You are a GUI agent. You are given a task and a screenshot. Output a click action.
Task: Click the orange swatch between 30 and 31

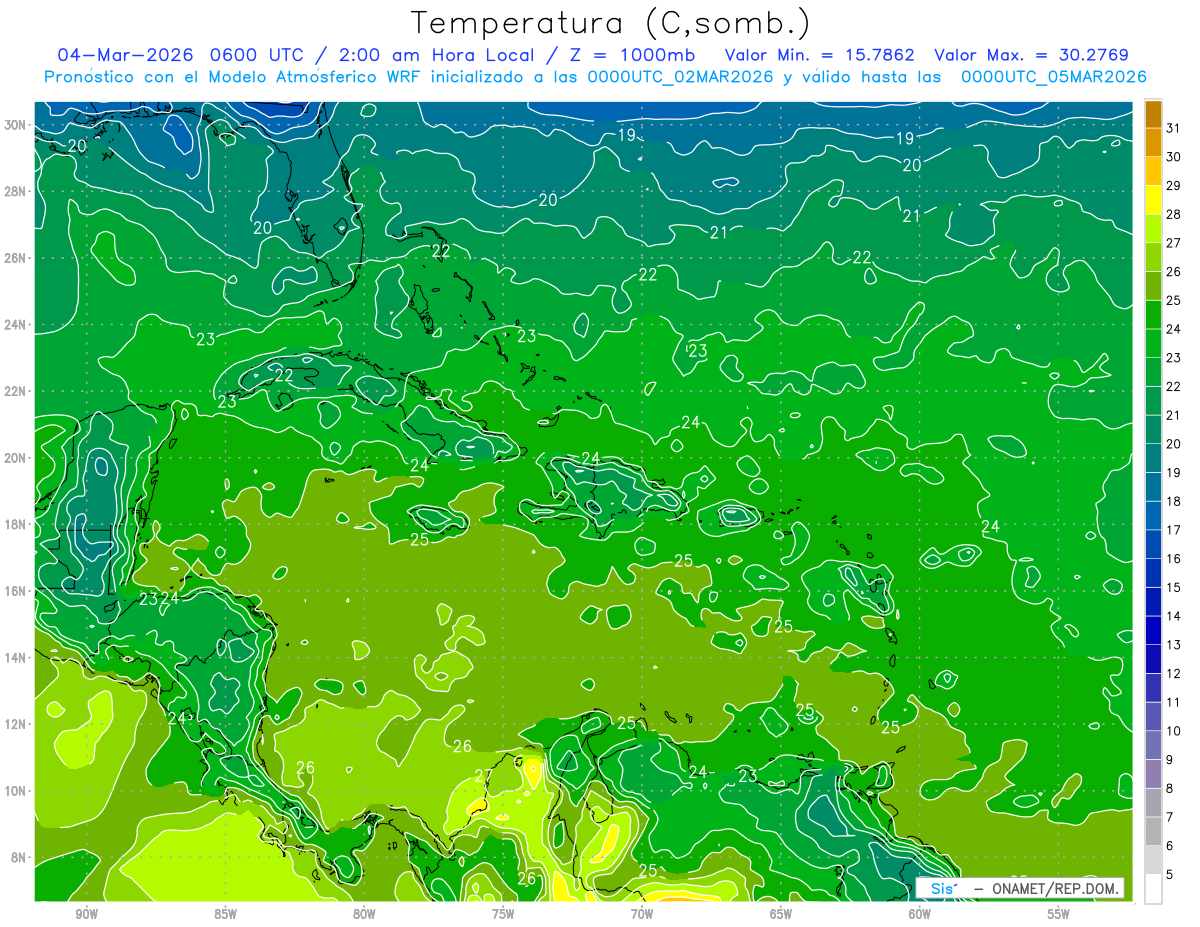coord(1153,142)
